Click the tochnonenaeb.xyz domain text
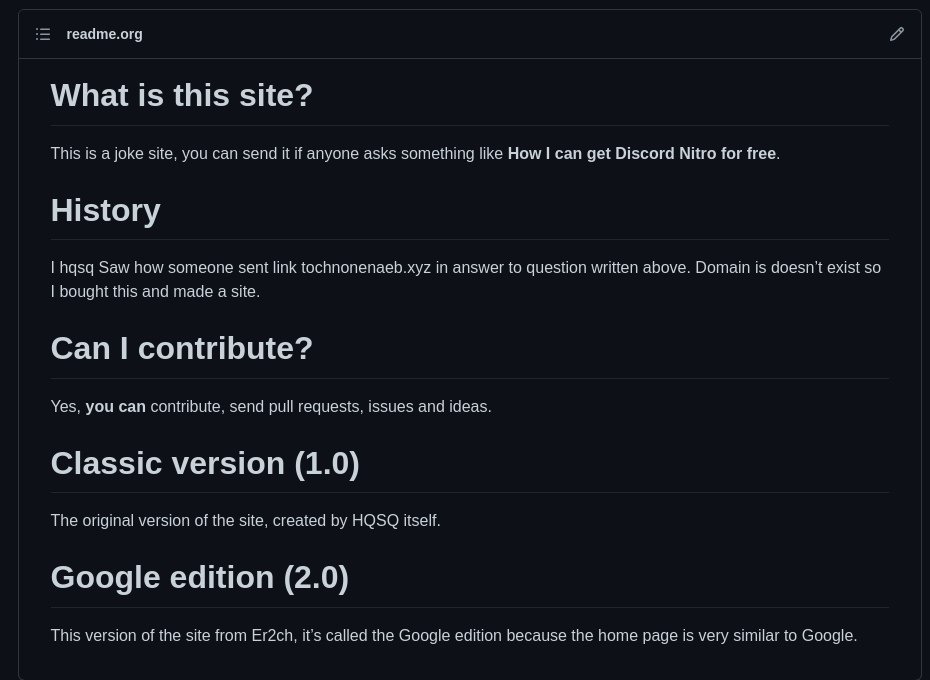Screen dimensions: 930x680 366,268
